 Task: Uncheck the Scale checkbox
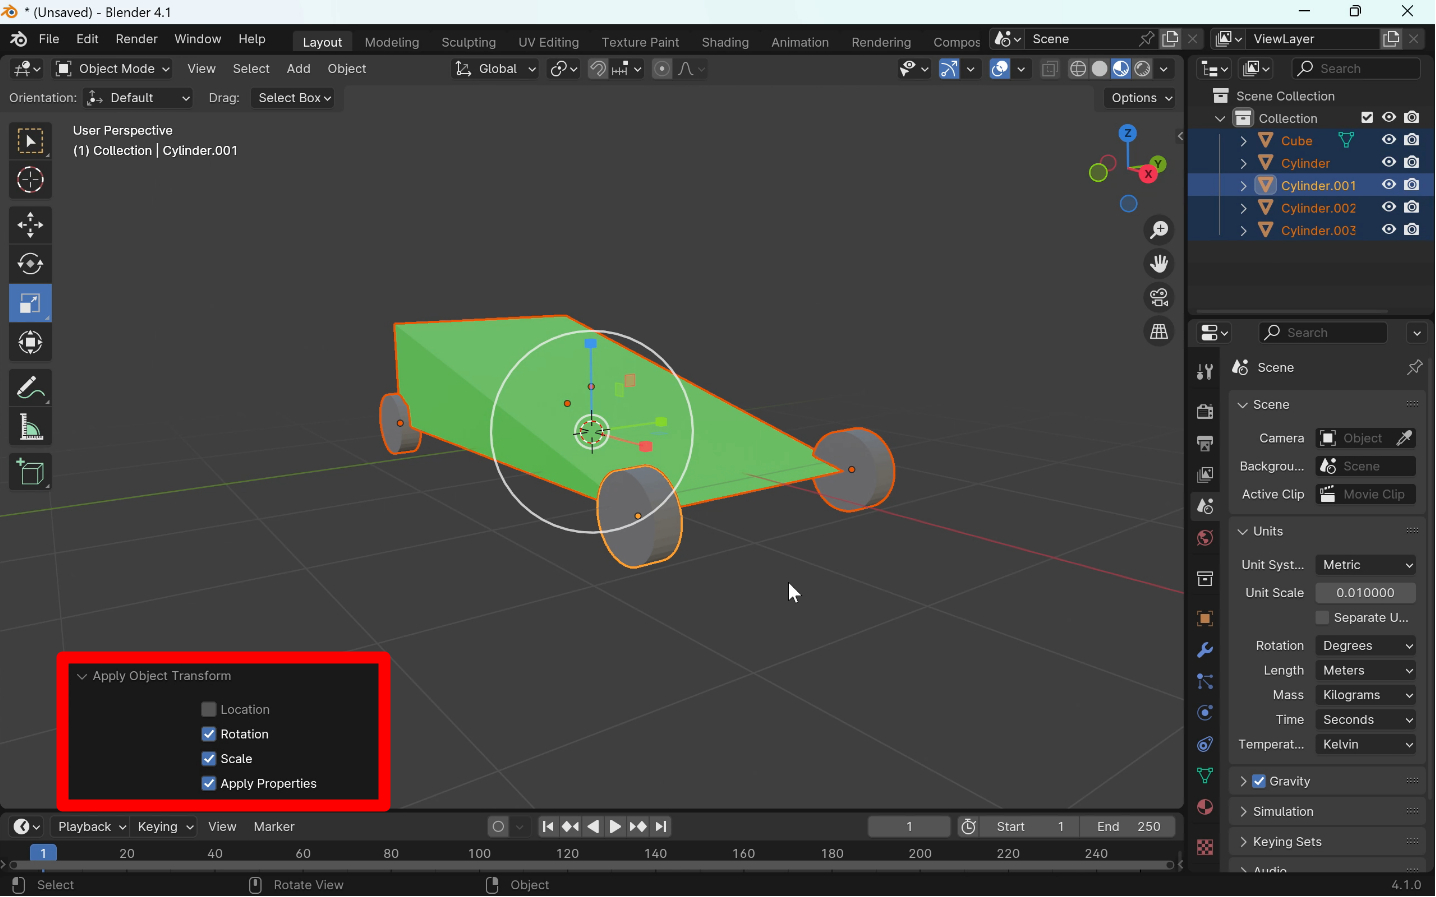[x=209, y=759]
